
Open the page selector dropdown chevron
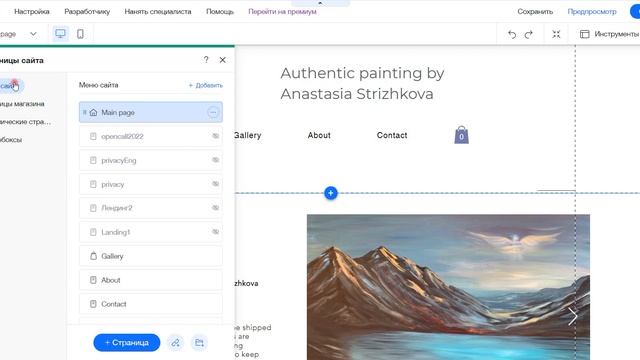click(x=33, y=34)
